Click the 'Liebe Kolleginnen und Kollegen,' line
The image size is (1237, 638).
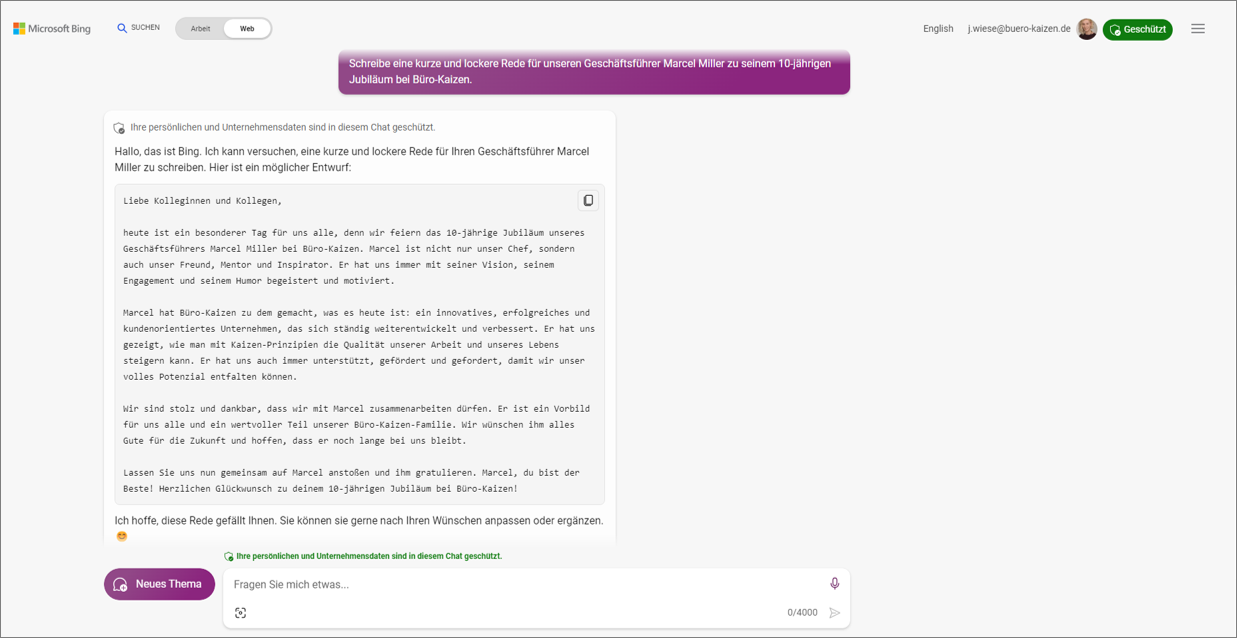click(203, 201)
